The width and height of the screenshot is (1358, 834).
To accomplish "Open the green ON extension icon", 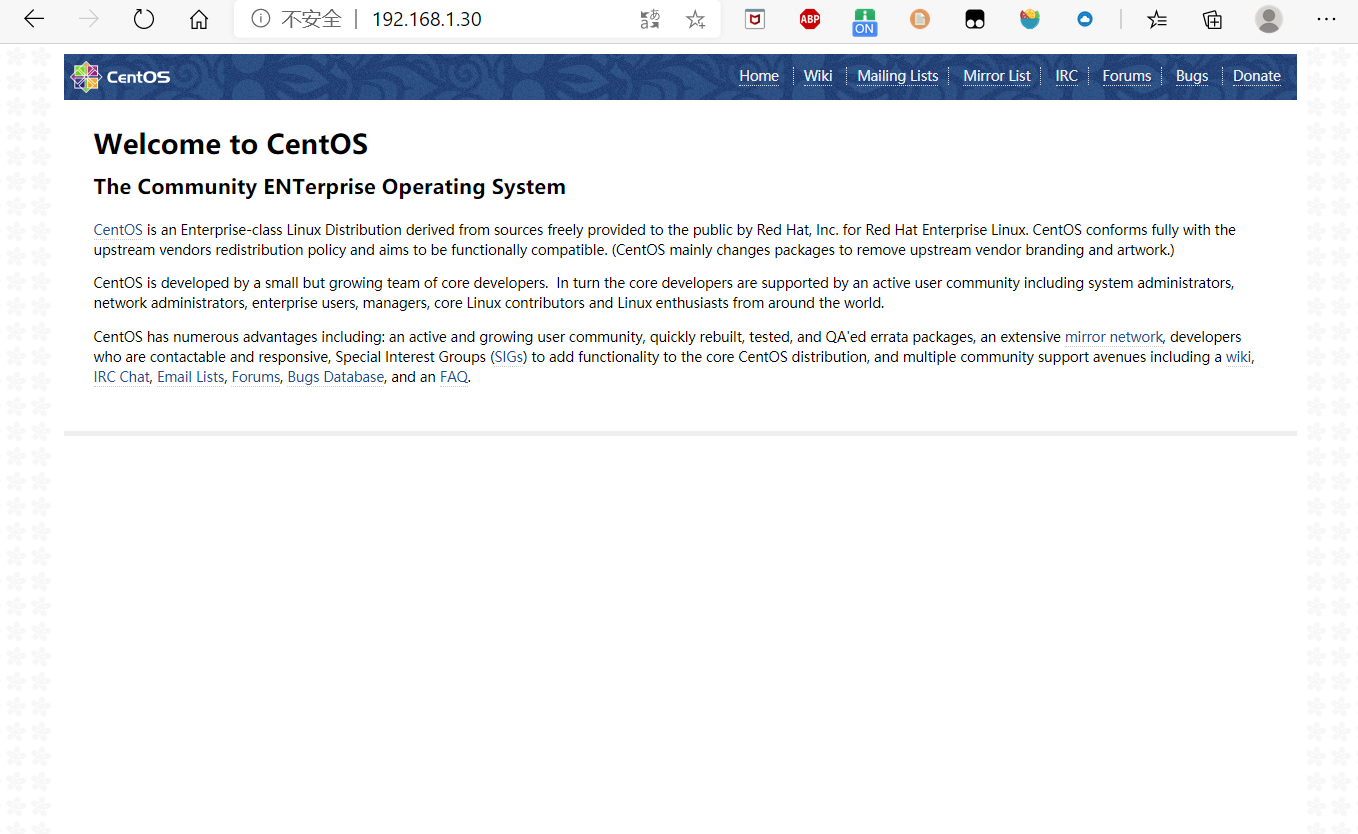I will point(865,21).
